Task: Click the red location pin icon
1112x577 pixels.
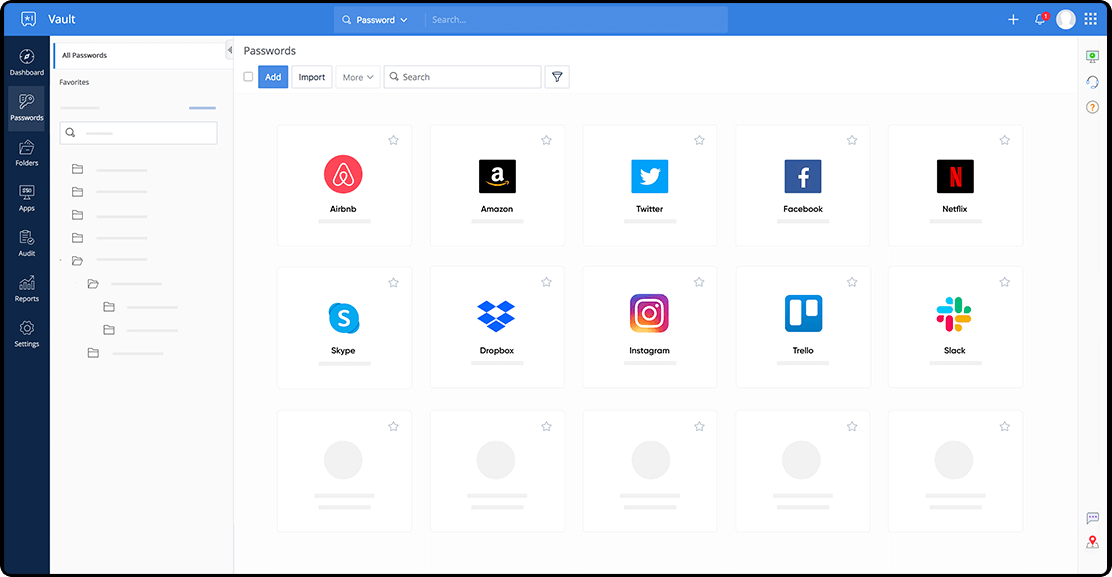Action: [1093, 542]
